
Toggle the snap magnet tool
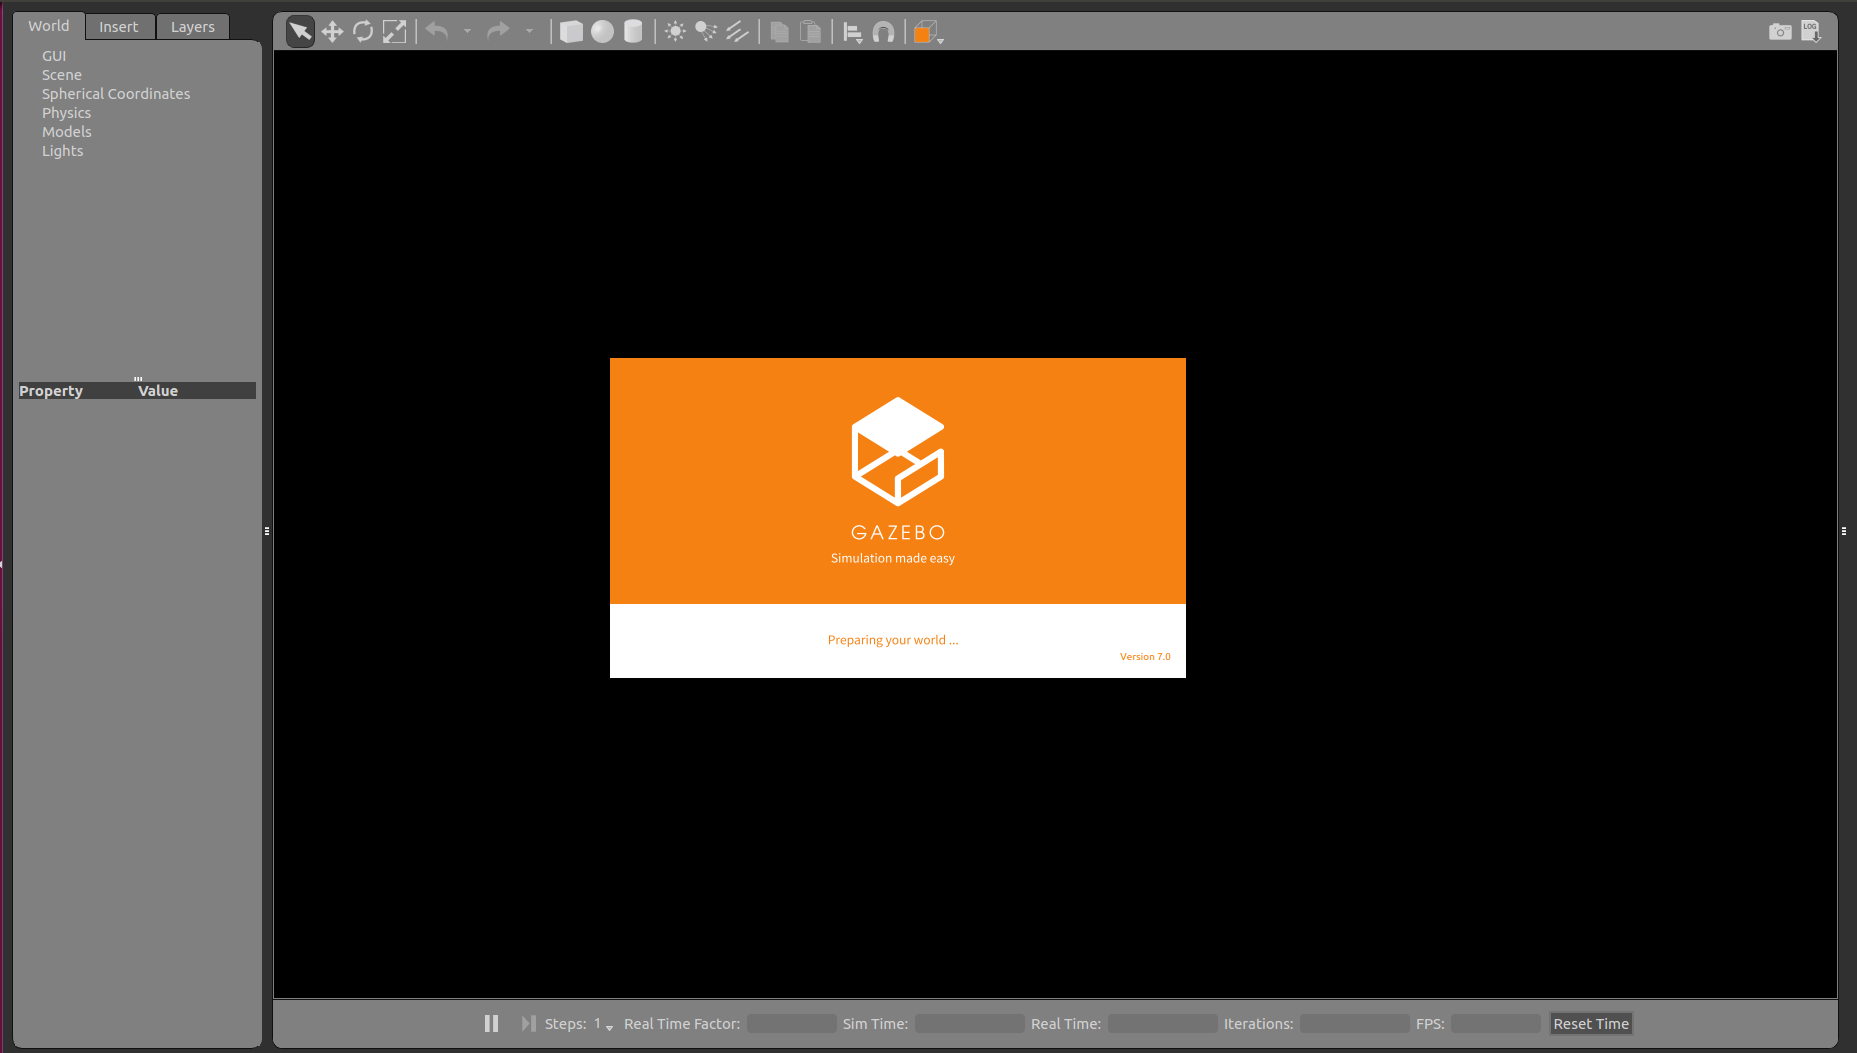[x=884, y=33]
